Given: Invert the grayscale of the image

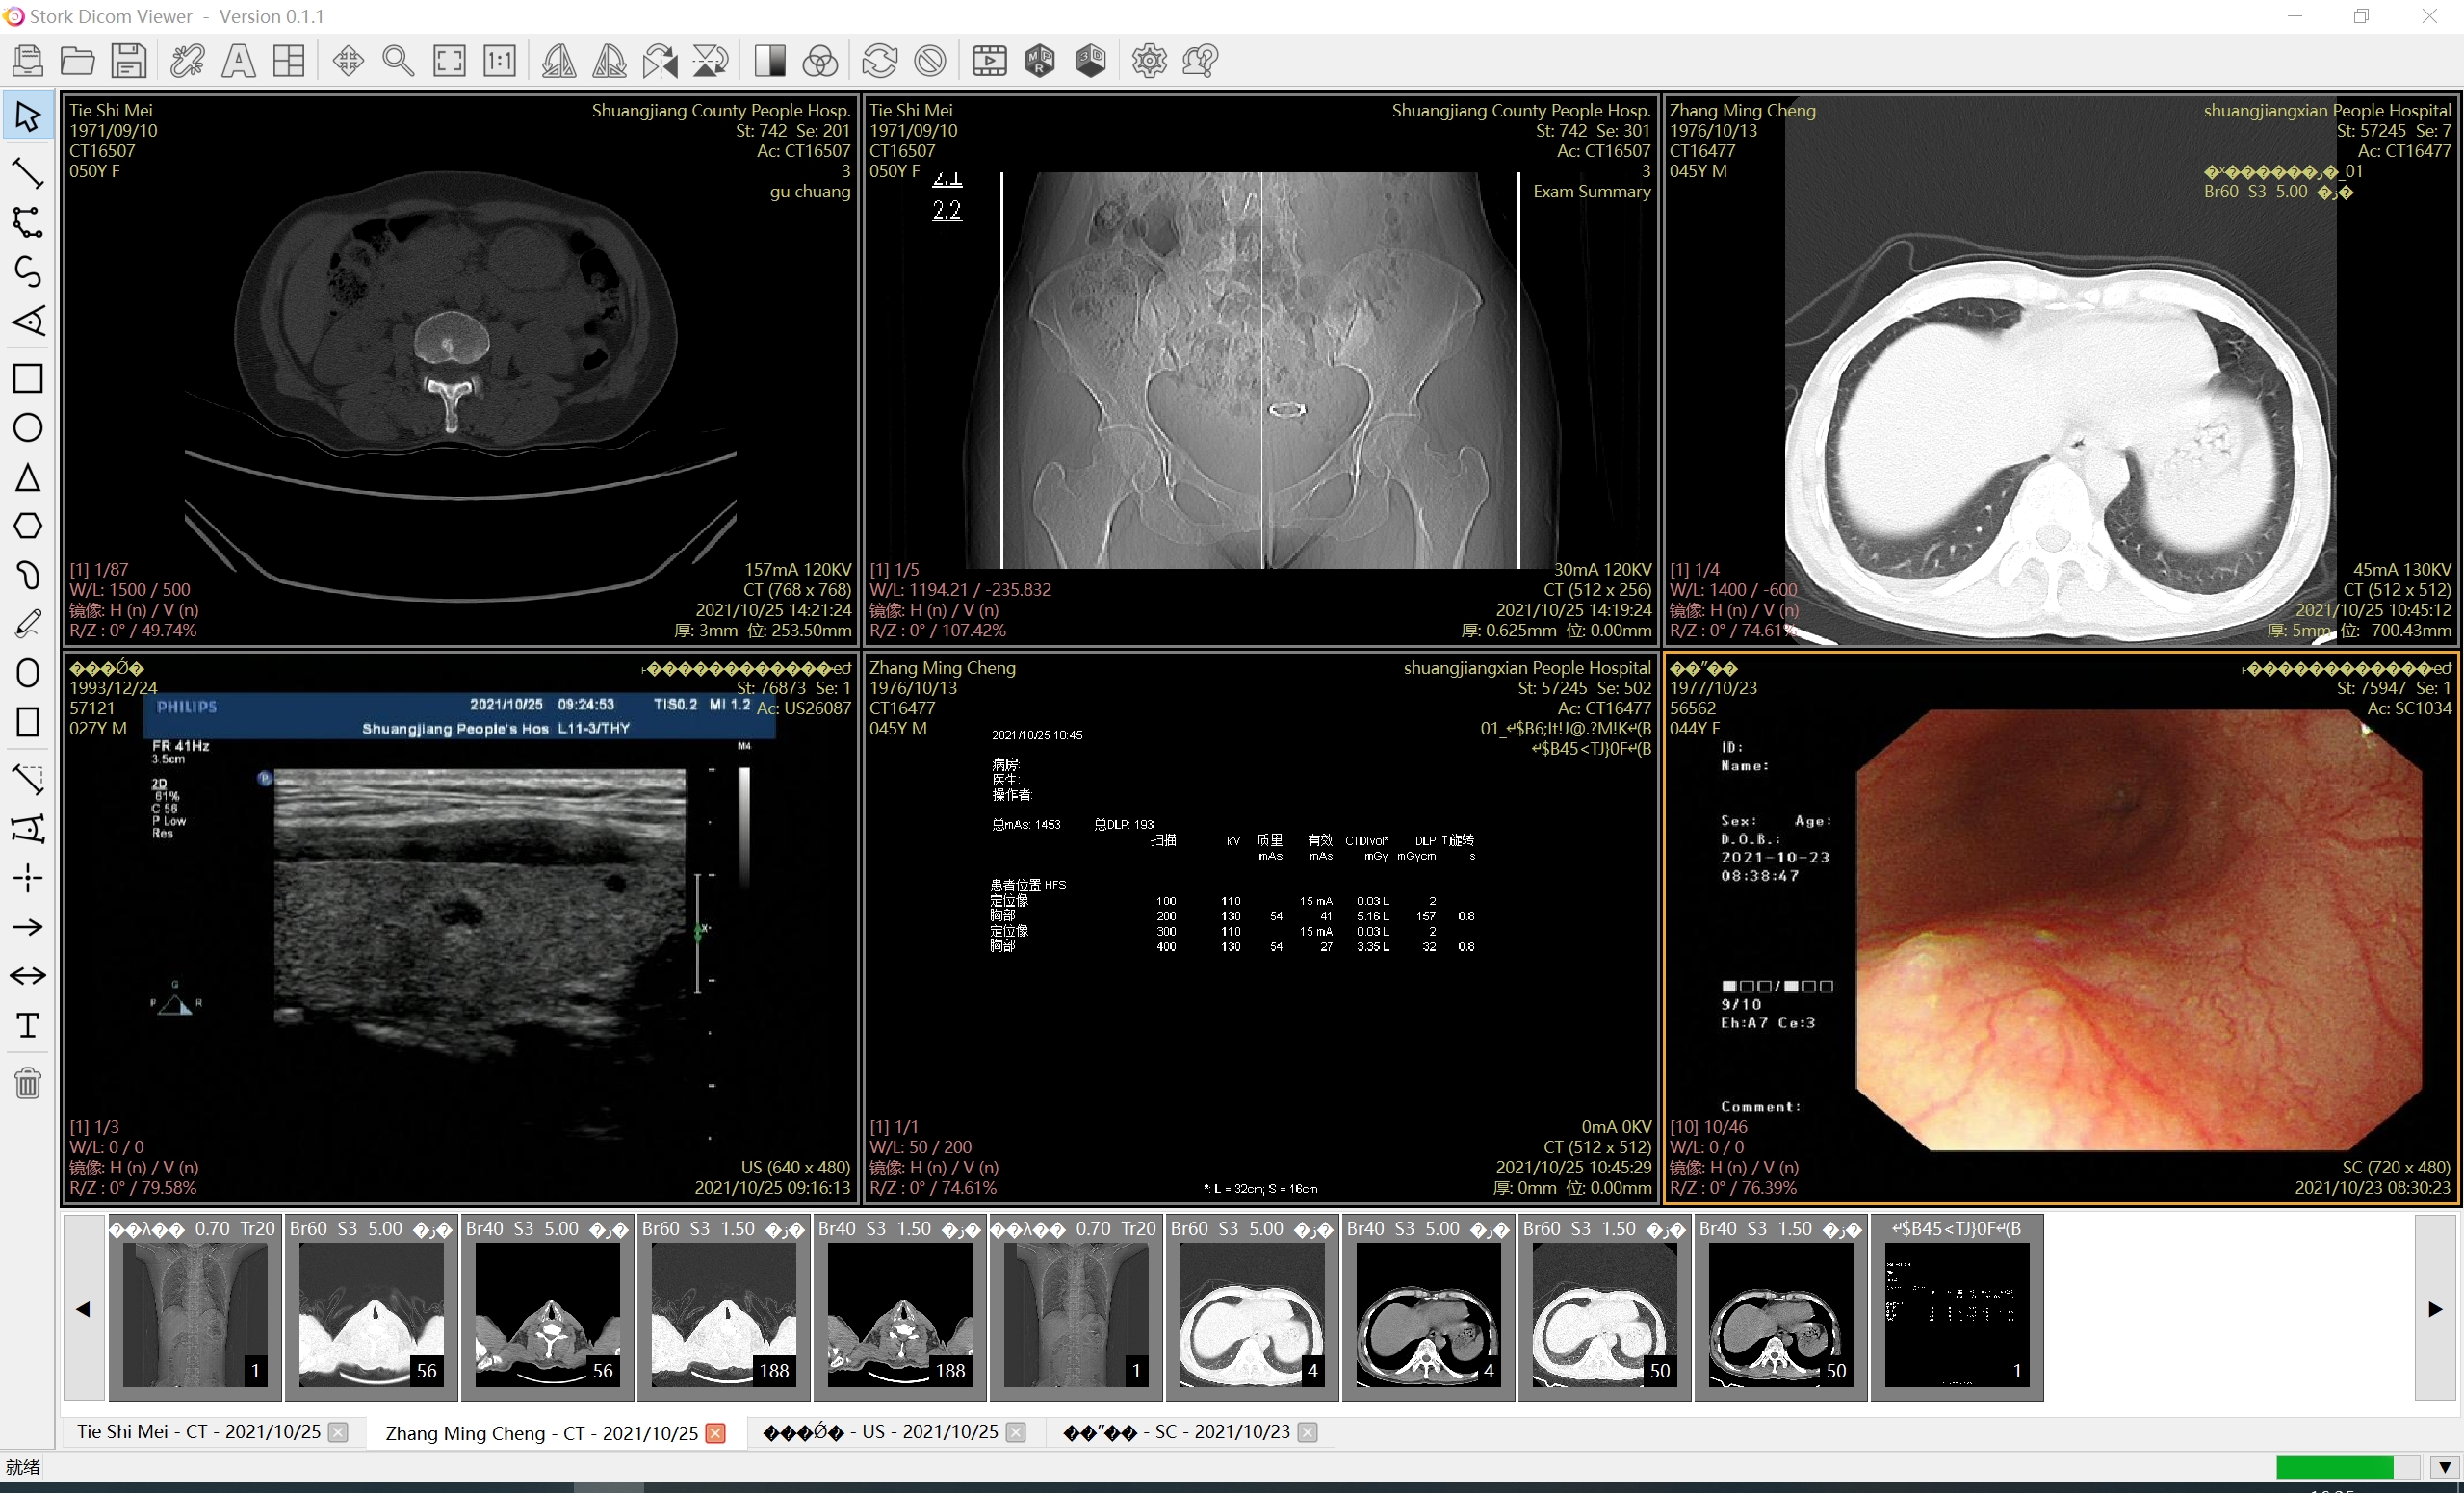Looking at the screenshot, I should 770,61.
